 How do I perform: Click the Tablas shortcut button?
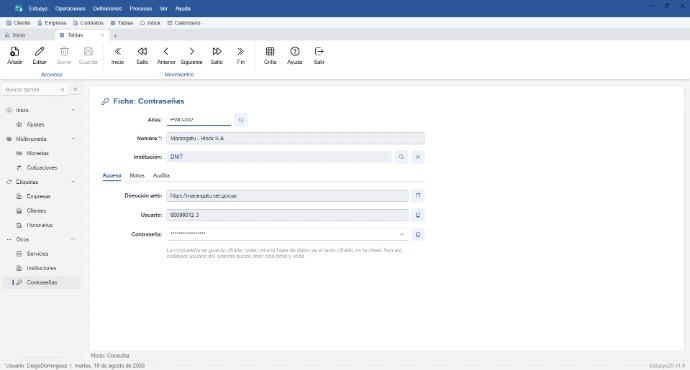(122, 23)
